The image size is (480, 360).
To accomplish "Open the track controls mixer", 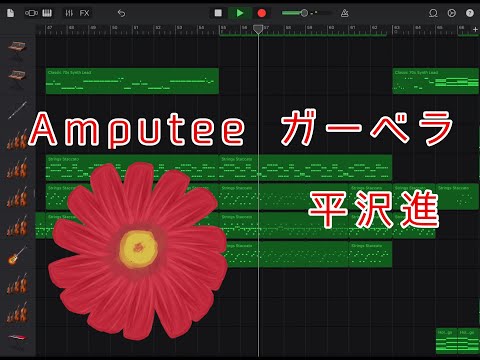I will pos(69,13).
